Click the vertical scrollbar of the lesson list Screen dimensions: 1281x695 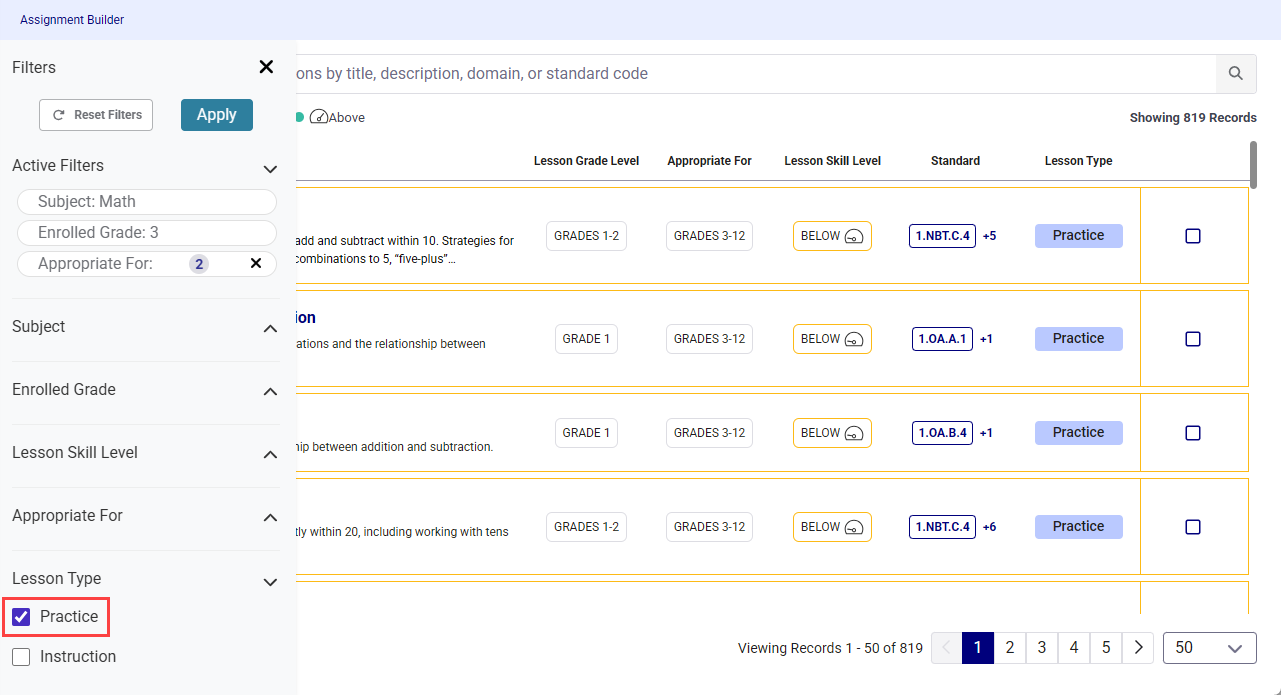pyautogui.click(x=1253, y=165)
